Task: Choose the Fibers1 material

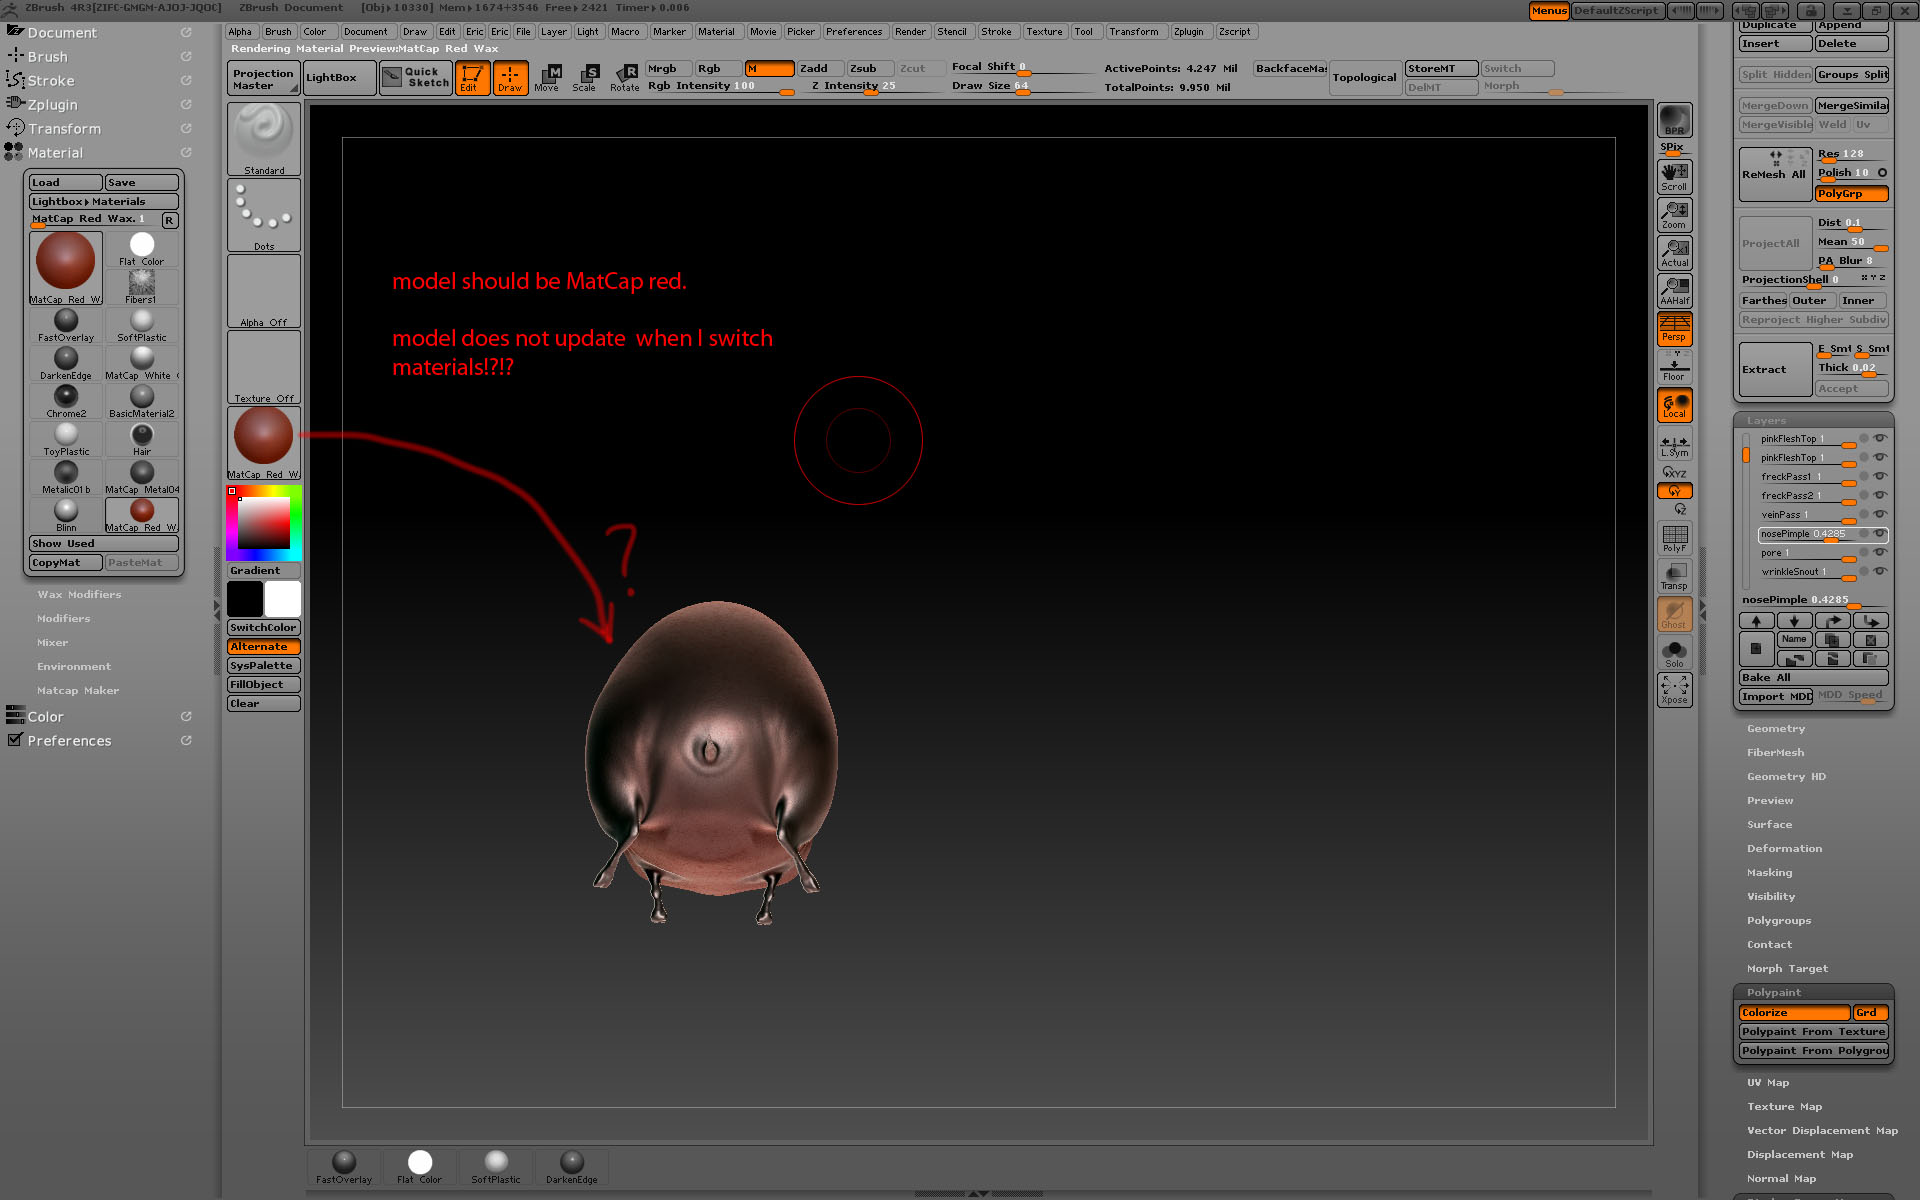Action: click(x=142, y=287)
